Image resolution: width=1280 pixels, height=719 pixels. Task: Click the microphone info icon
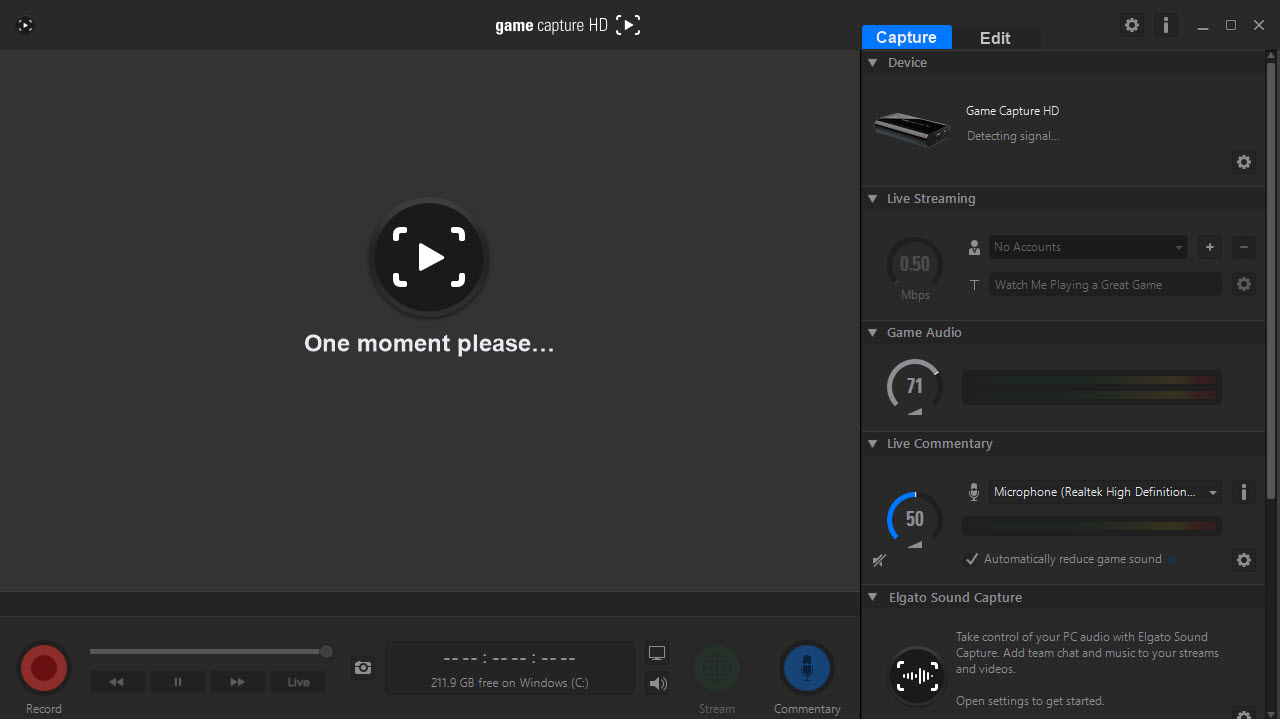(1244, 492)
